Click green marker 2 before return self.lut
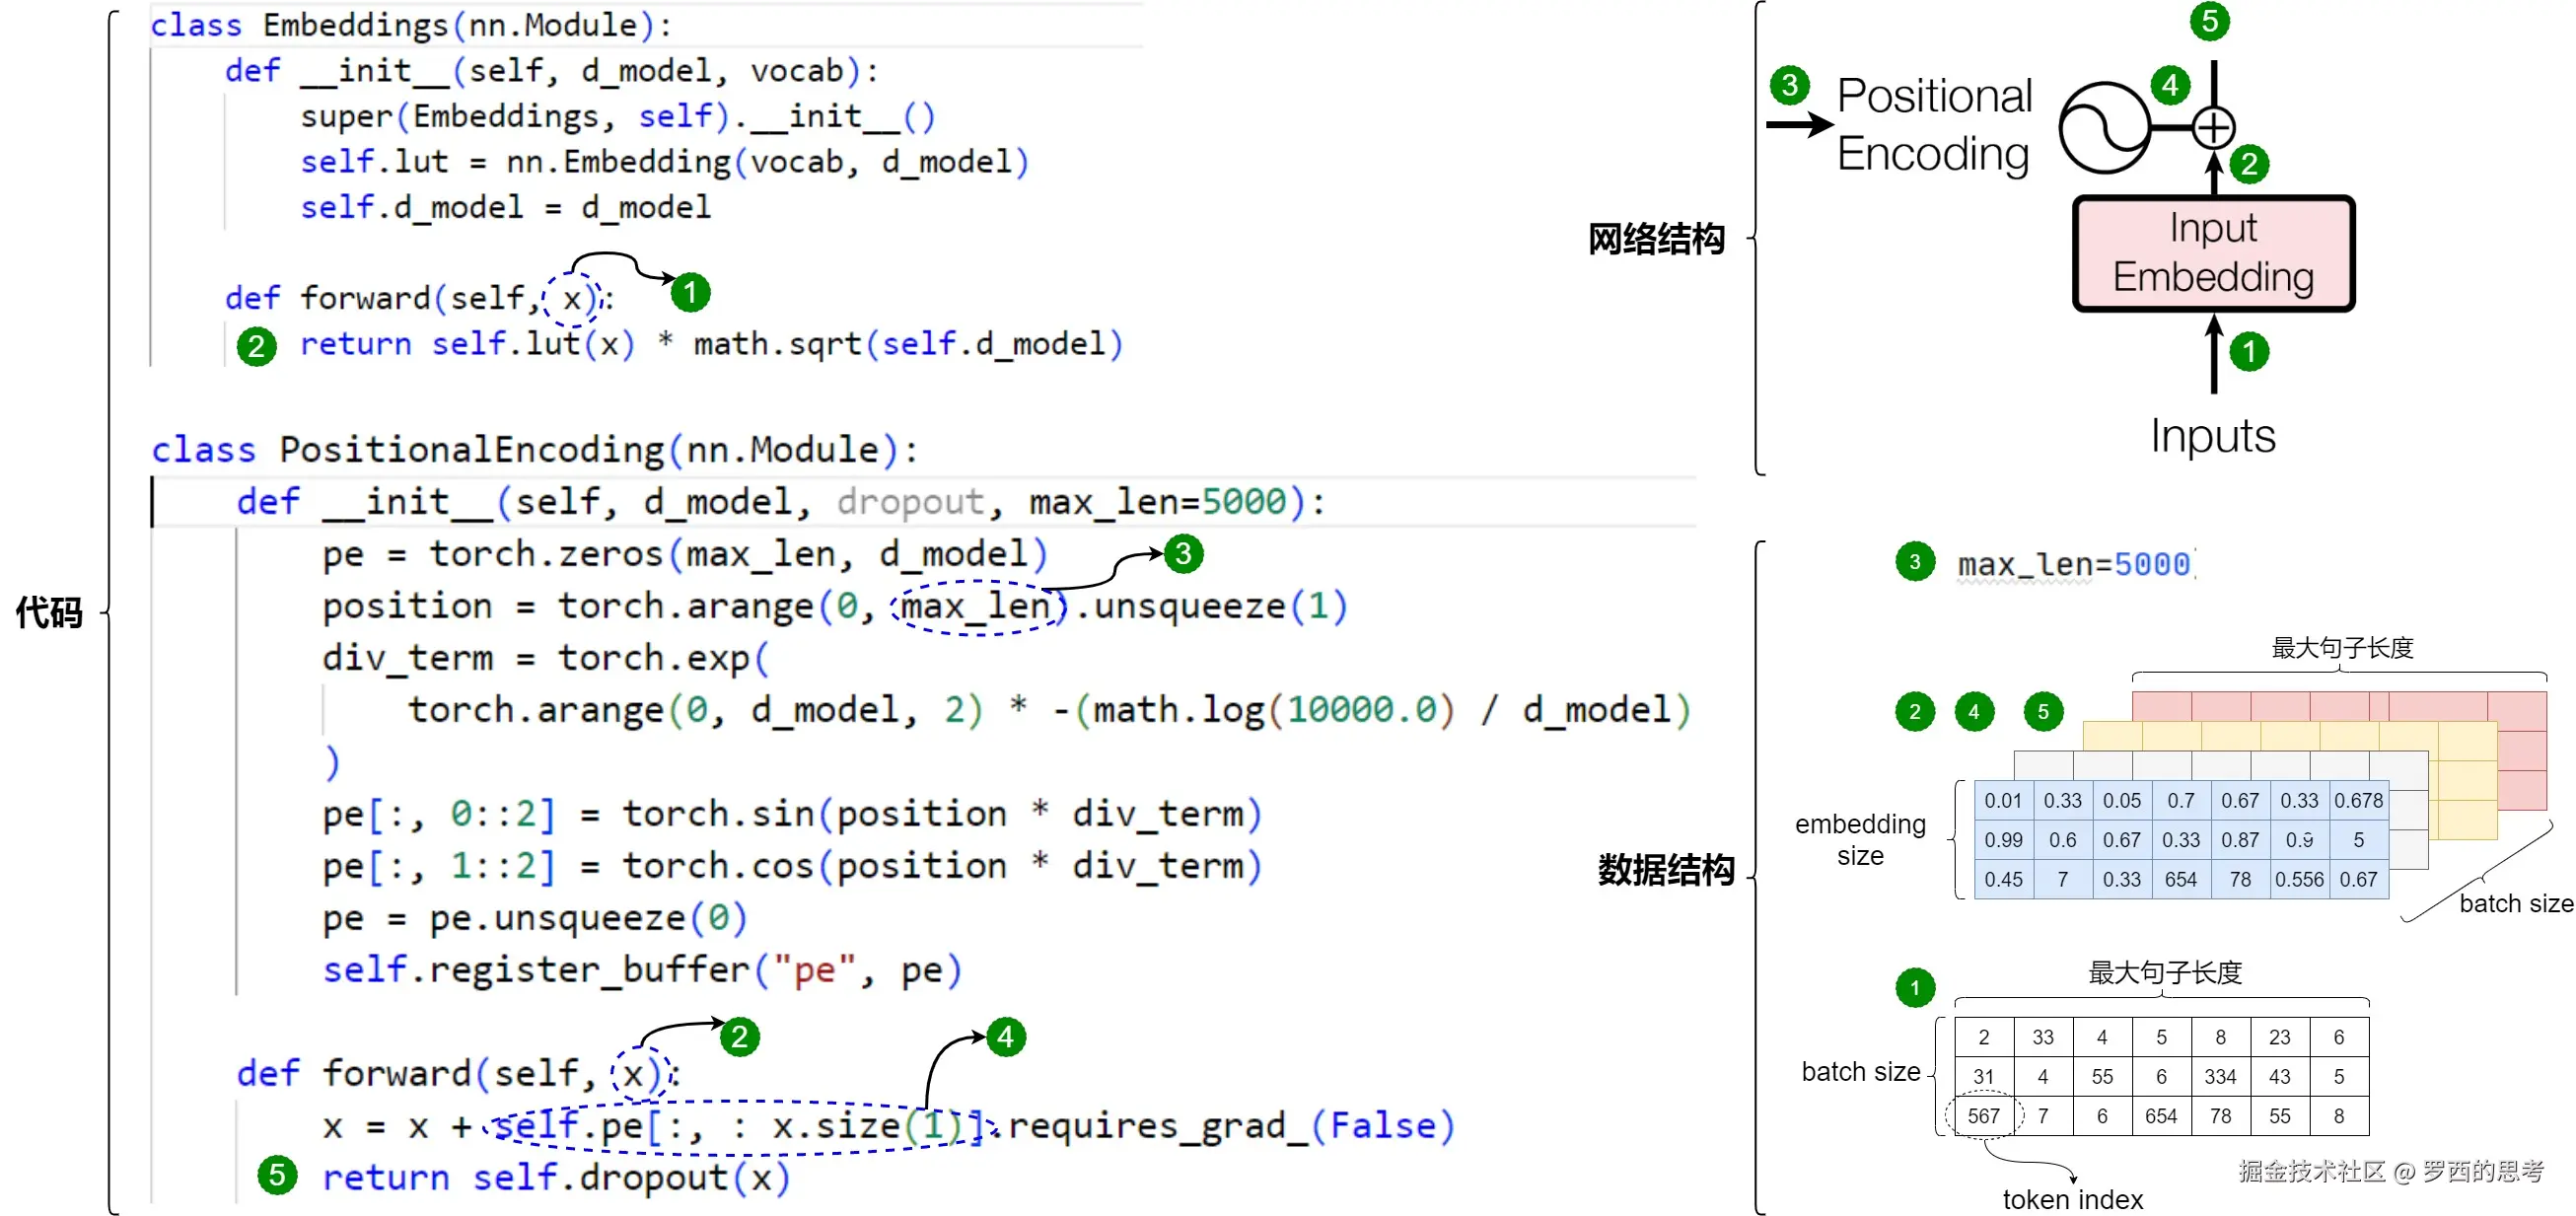Image resolution: width=2576 pixels, height=1216 pixels. pos(256,346)
